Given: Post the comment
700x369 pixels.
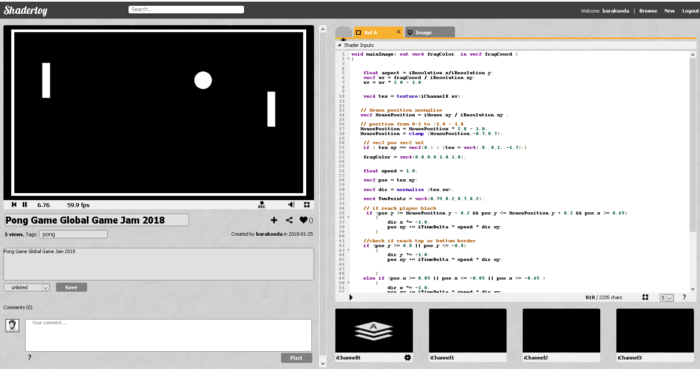Looking at the screenshot, I should point(296,358).
